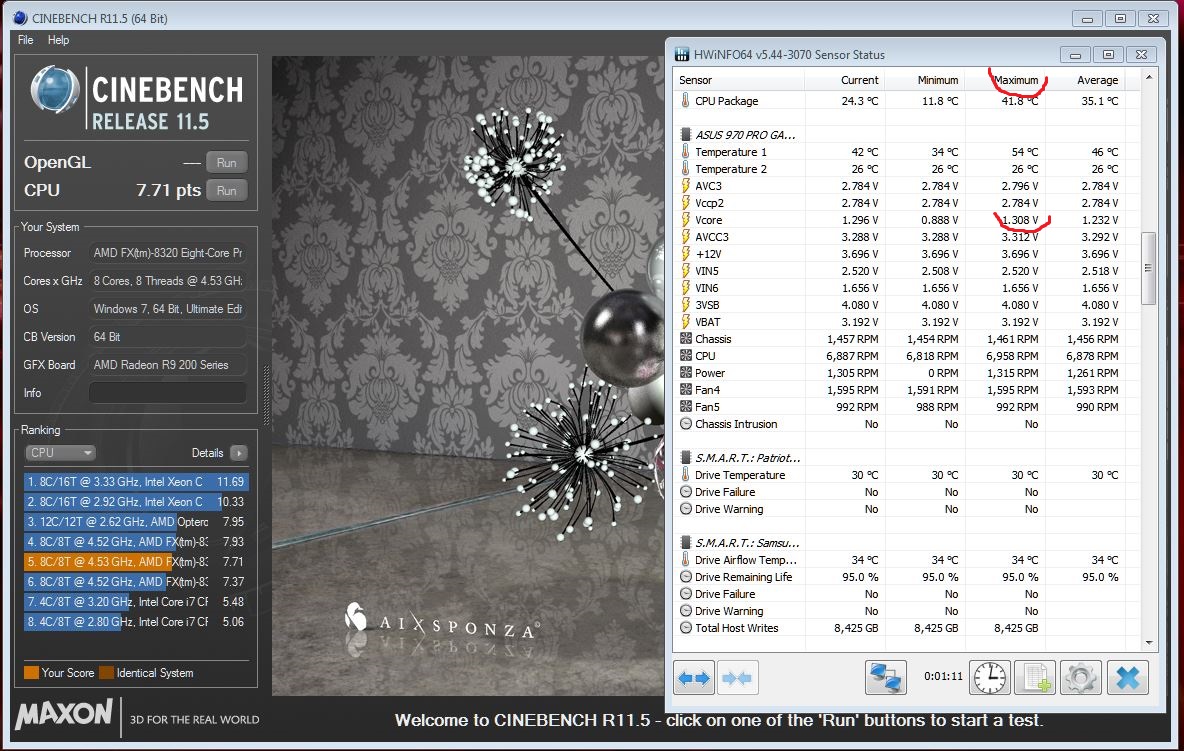The height and width of the screenshot is (751, 1184).
Task: Click HWiNFO expand sensor view arrows icon
Action: click(x=694, y=678)
